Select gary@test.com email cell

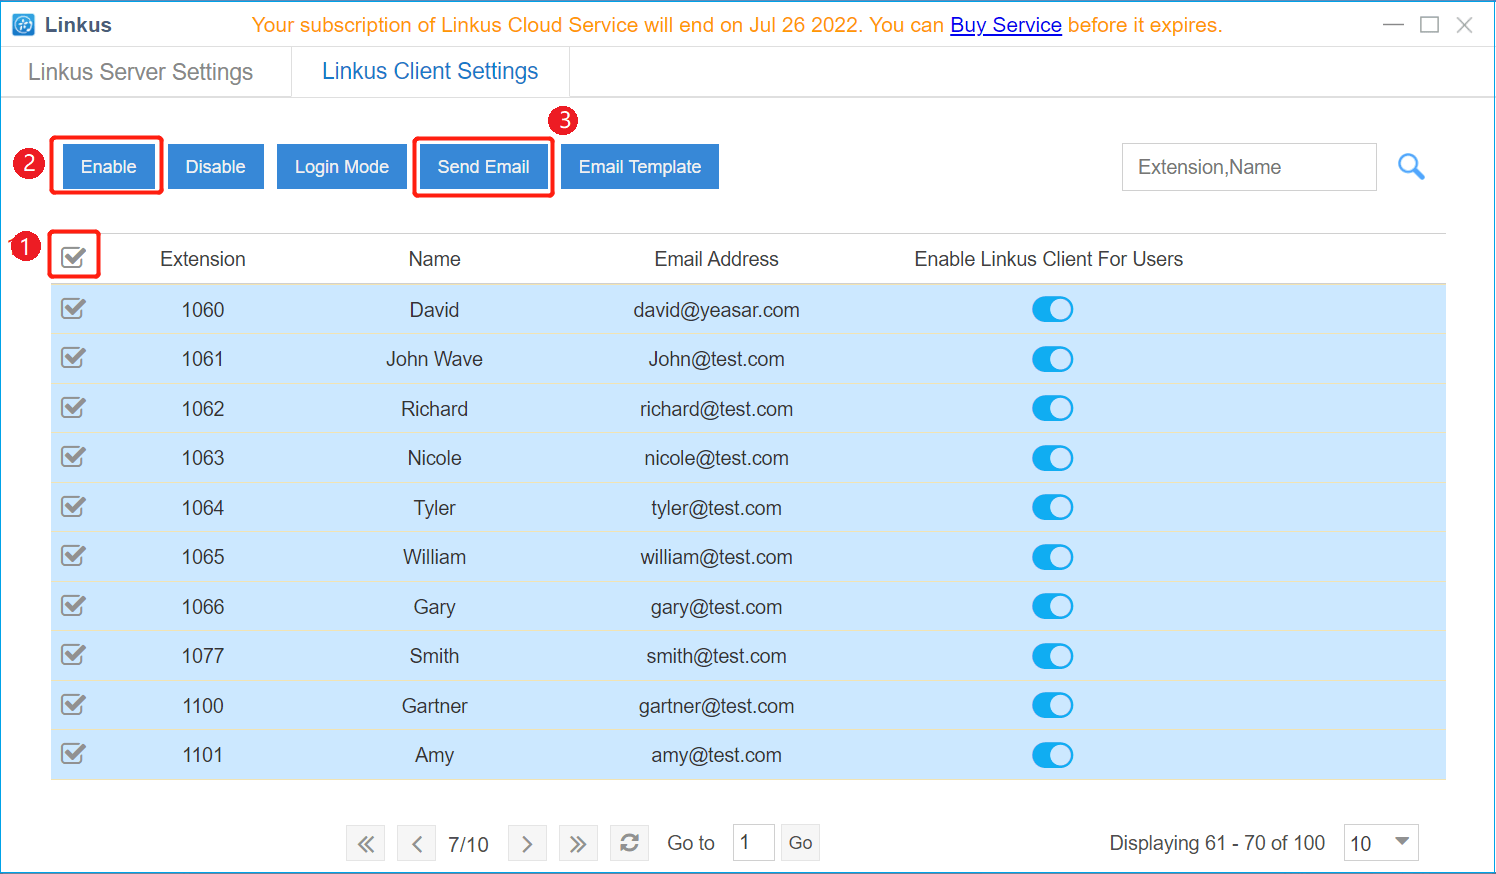click(x=716, y=607)
